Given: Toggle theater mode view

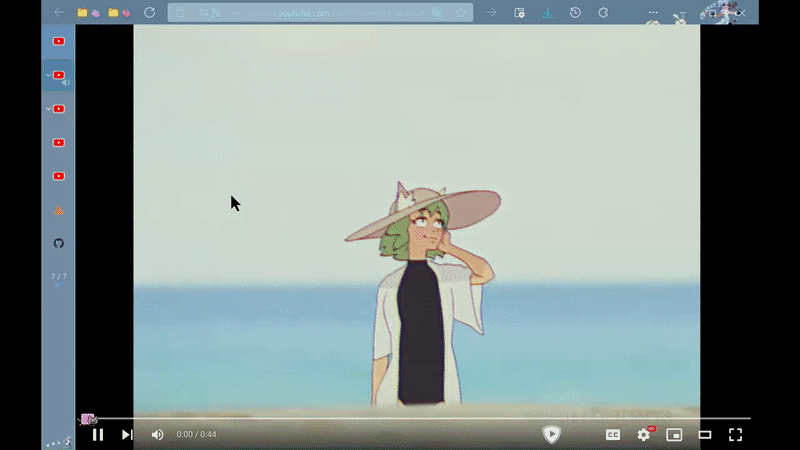Looking at the screenshot, I should 705,435.
